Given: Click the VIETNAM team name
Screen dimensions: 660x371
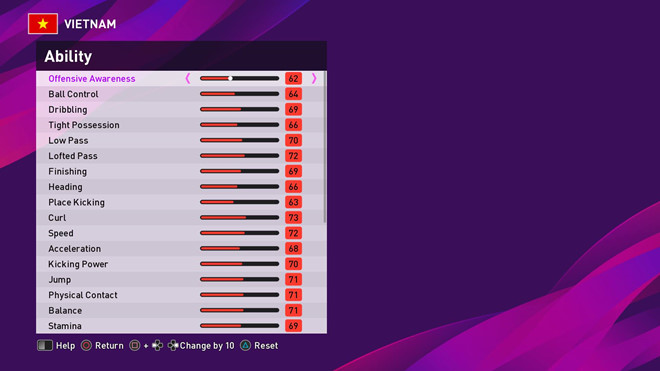Looking at the screenshot, I should click(x=90, y=24).
